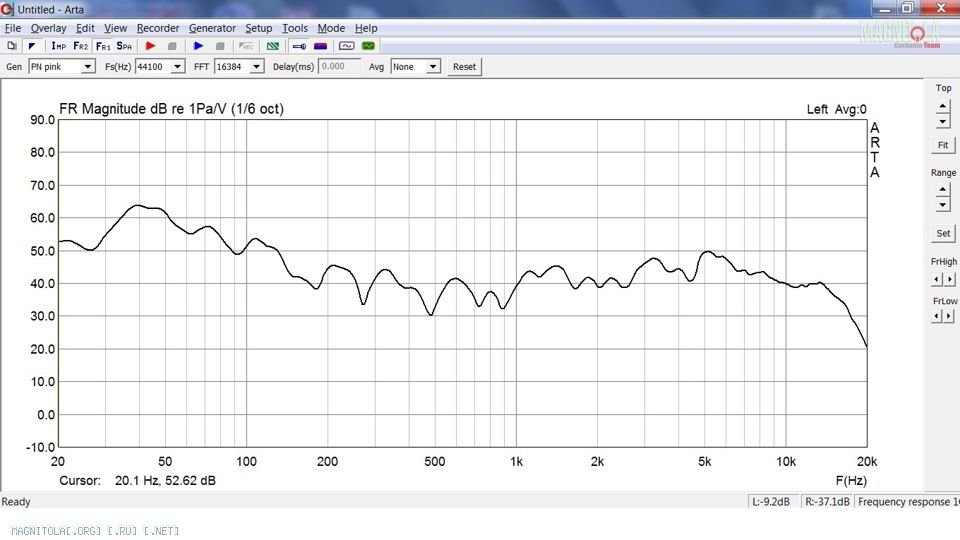Open the Avg averaging dropdown
Viewport: 960px width, 540px height.
(433, 67)
